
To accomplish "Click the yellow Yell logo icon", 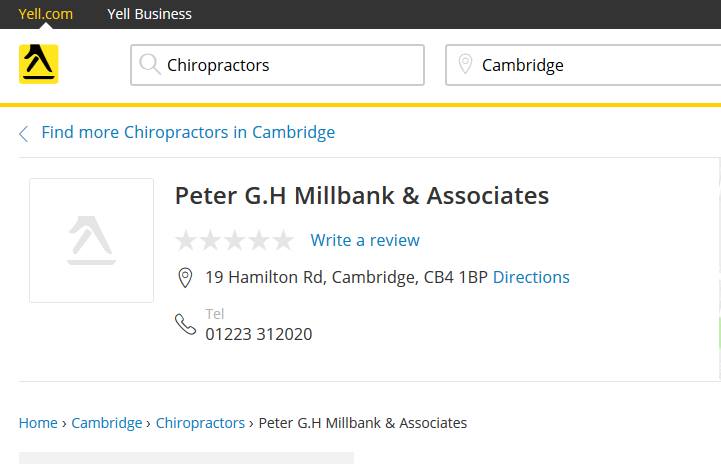I will [x=38, y=64].
